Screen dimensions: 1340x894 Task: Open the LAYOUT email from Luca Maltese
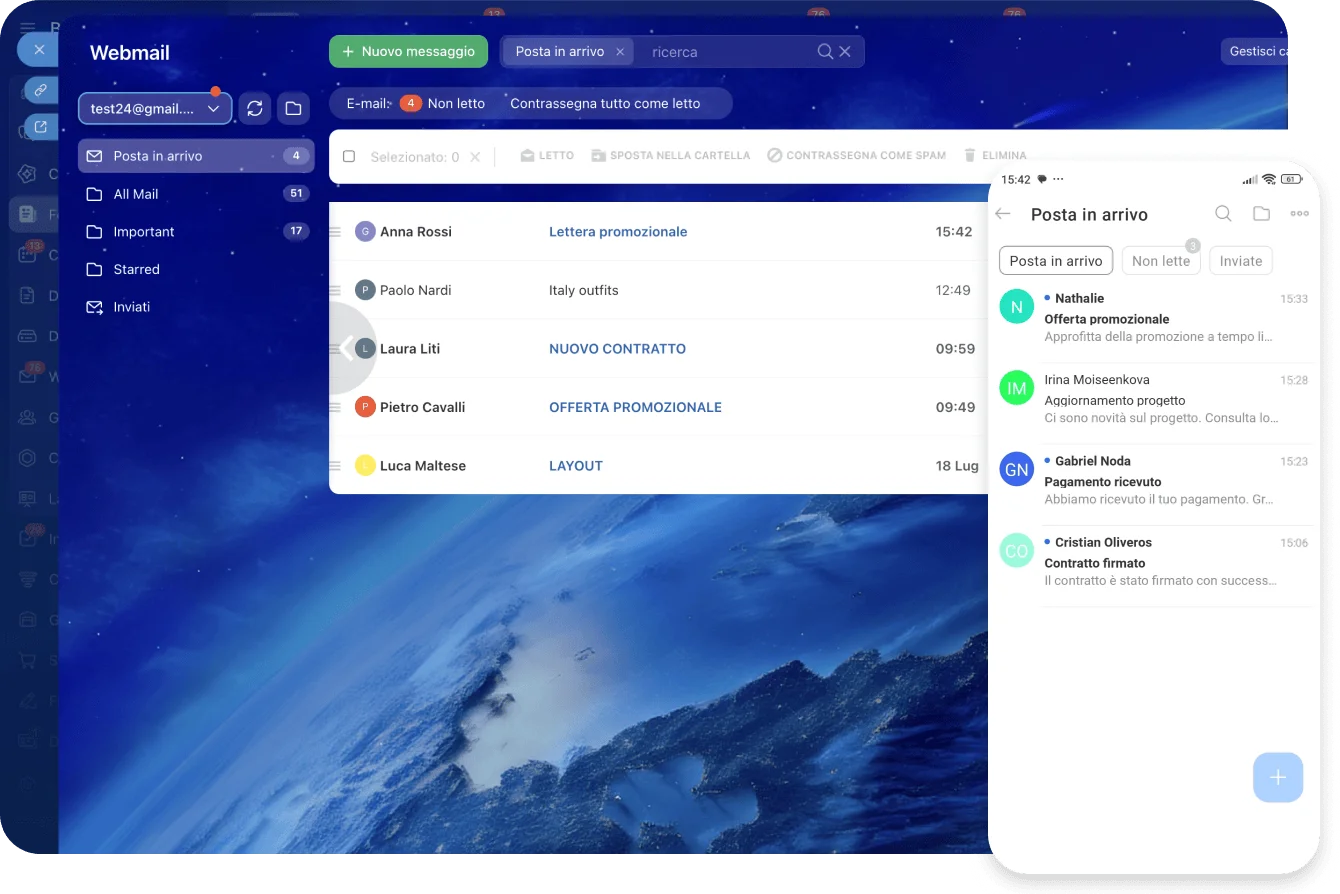(x=576, y=466)
